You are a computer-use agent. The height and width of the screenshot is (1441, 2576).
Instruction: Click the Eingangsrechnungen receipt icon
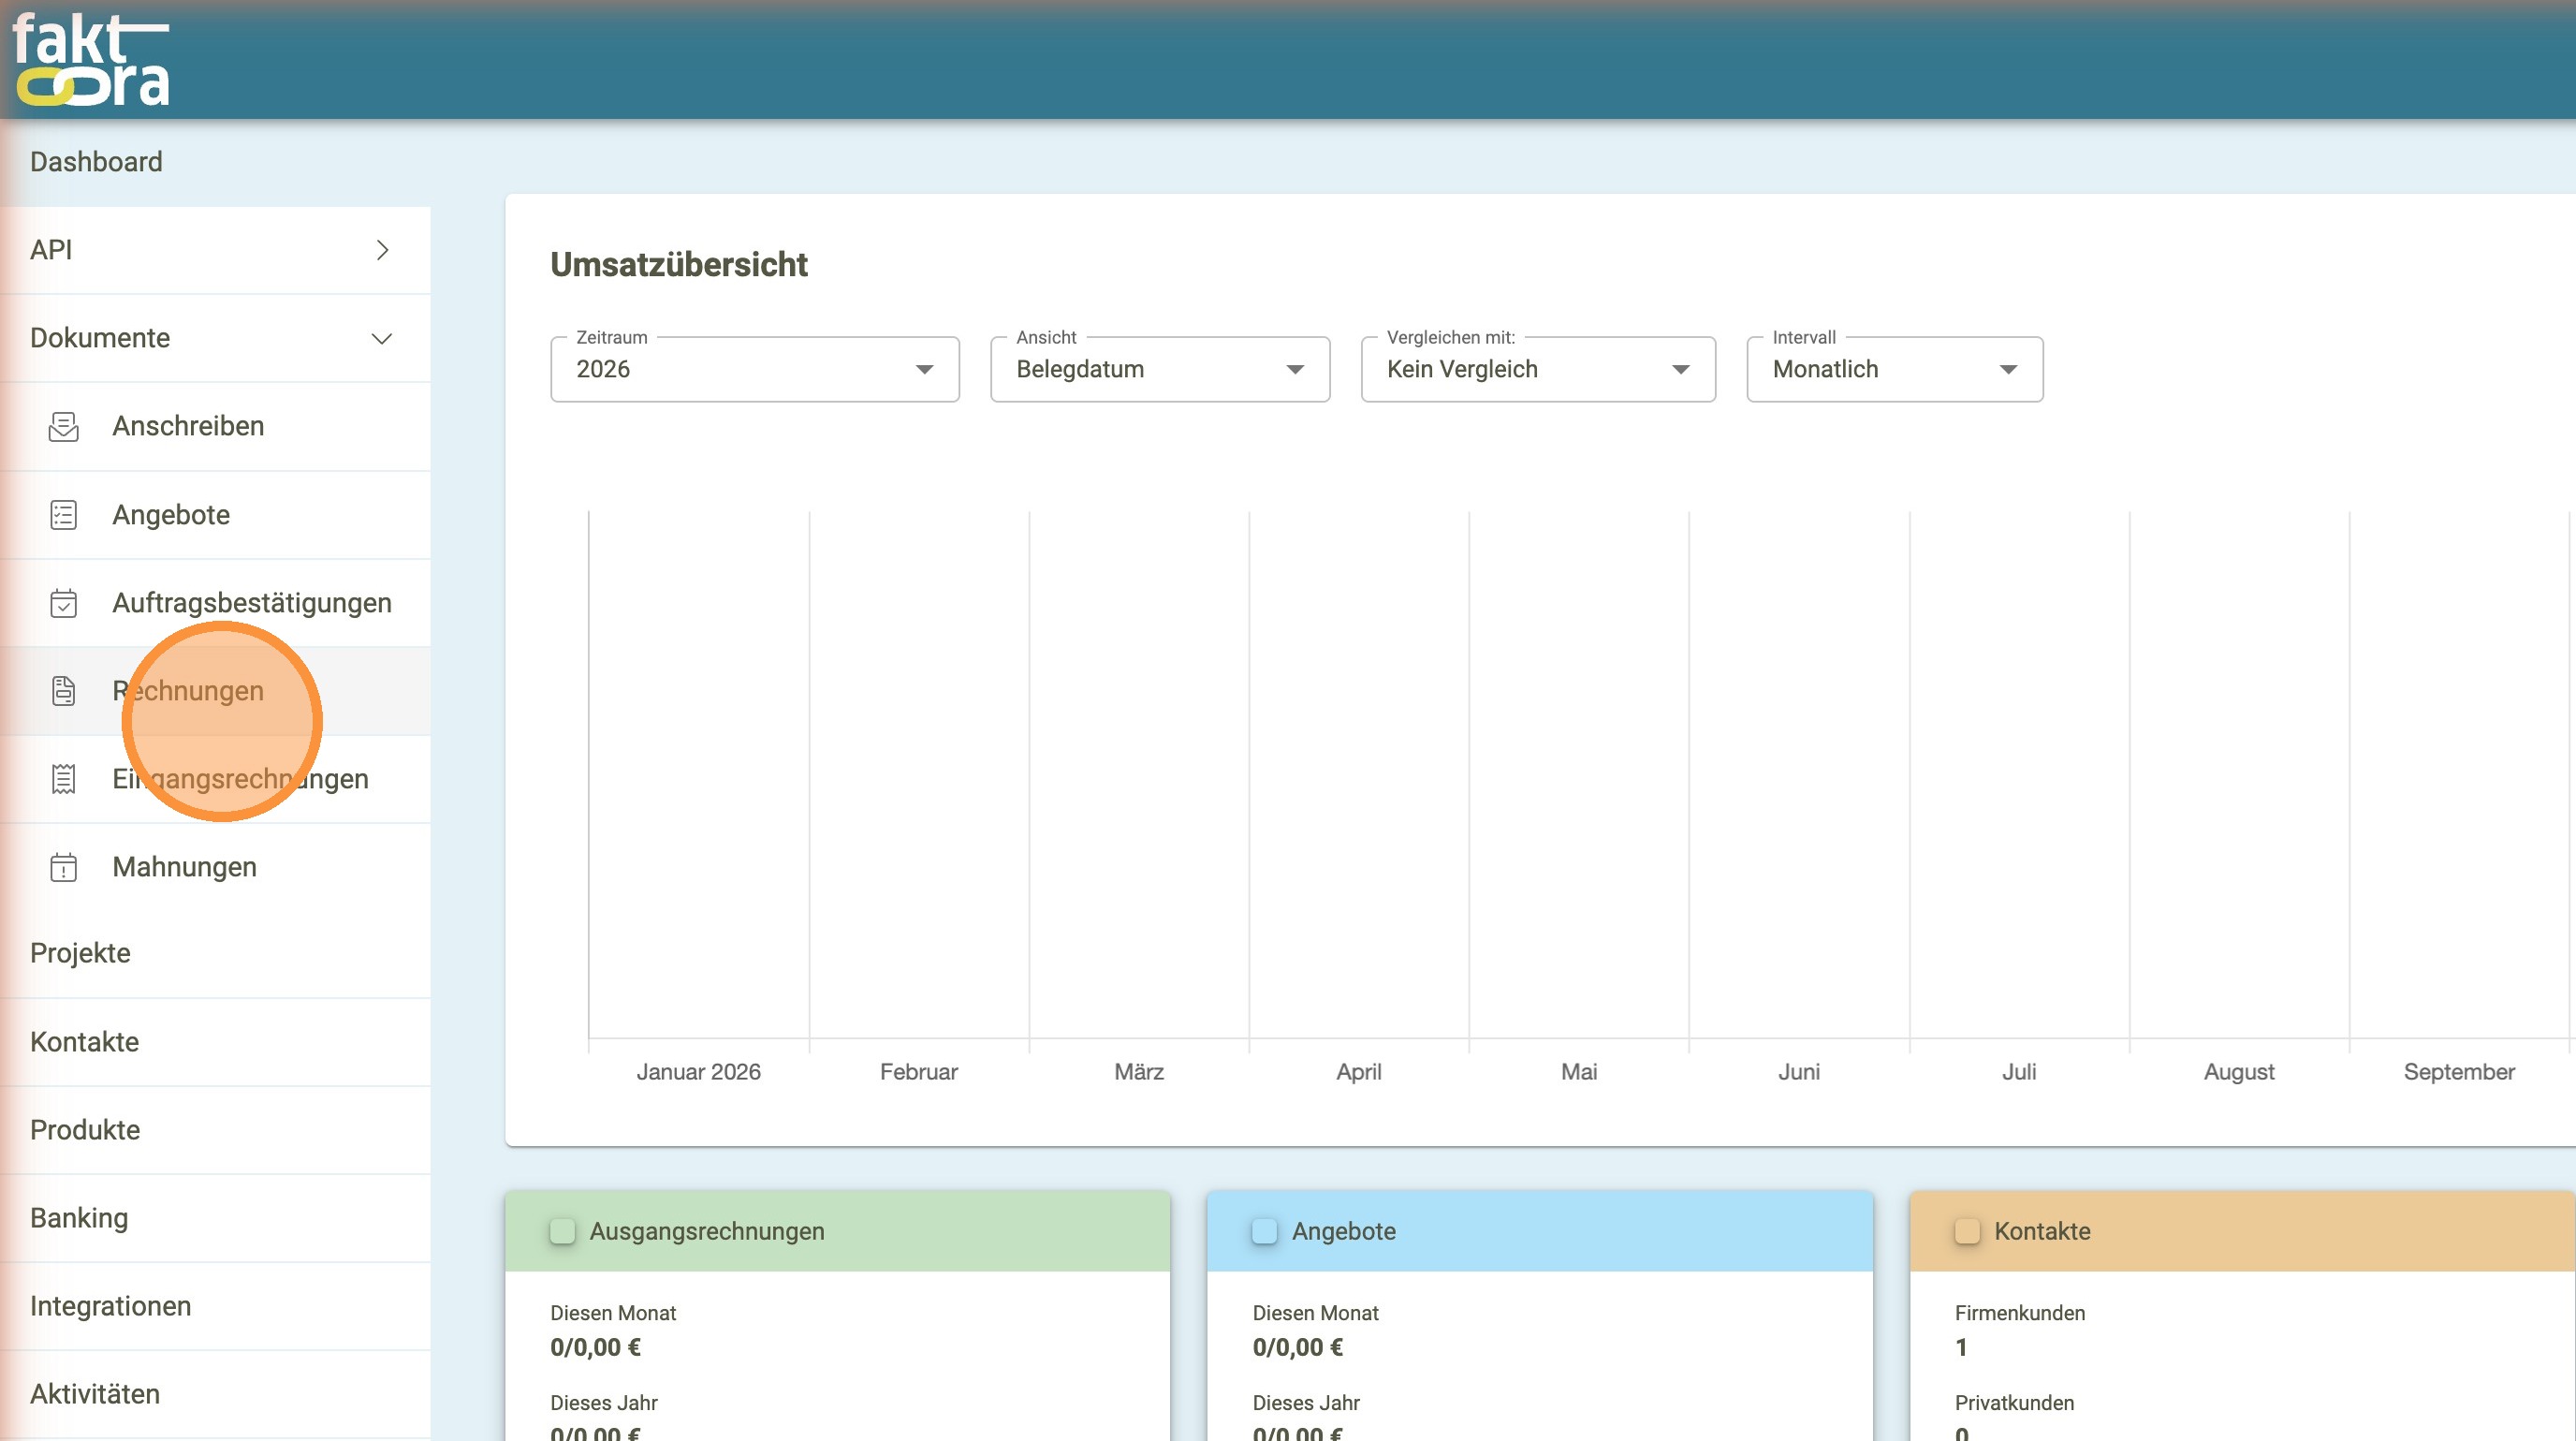[63, 779]
